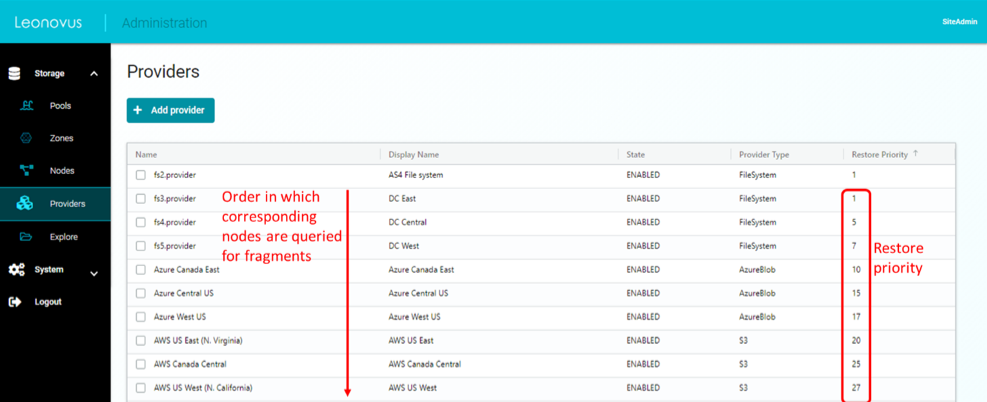
Task: Select the Azure Canada East checkbox
Action: coord(141,270)
